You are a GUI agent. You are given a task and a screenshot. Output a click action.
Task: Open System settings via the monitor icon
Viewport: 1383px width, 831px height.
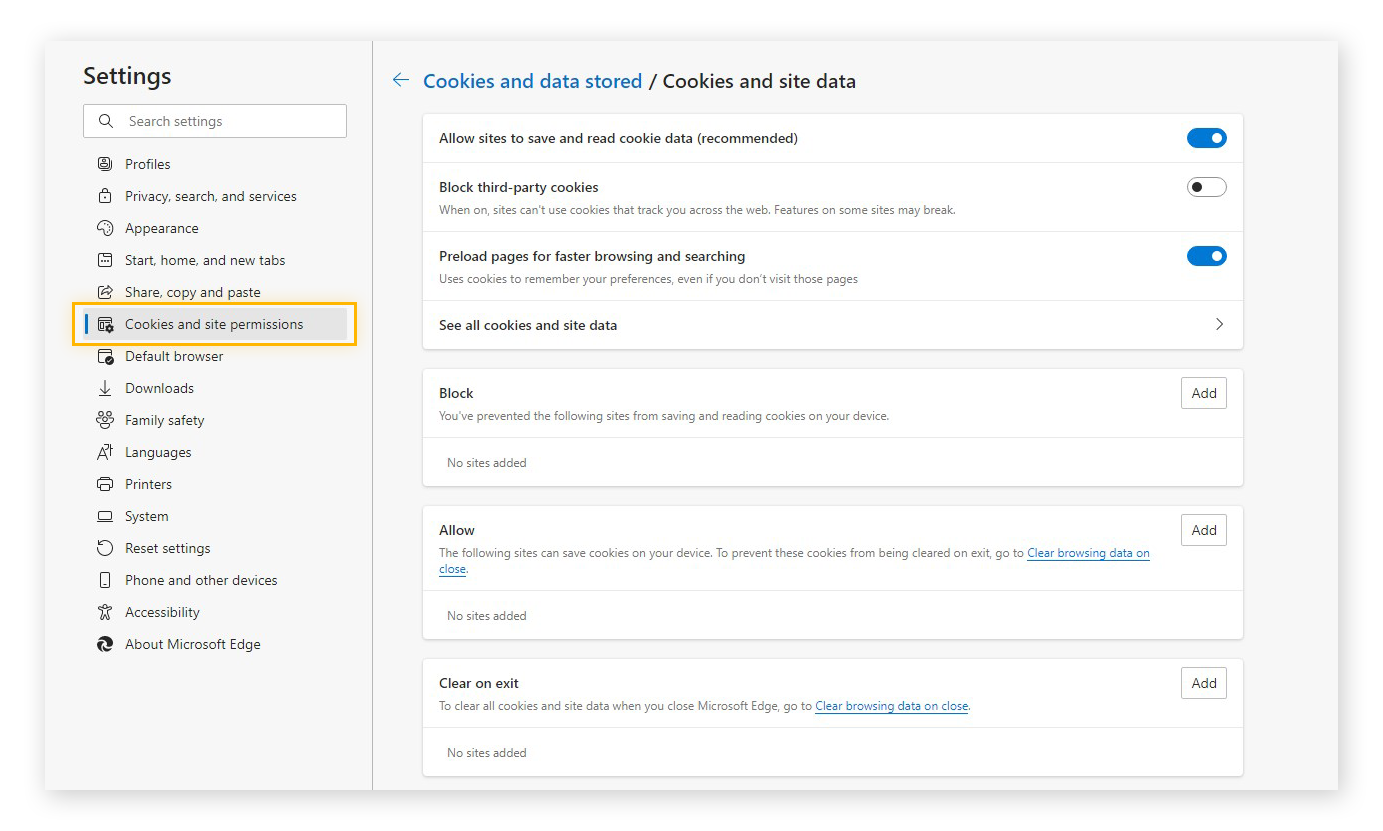click(104, 515)
